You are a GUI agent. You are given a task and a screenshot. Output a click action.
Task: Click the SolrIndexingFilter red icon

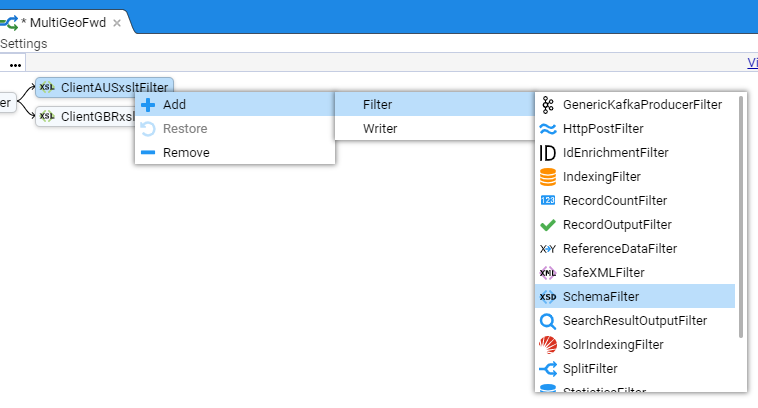click(547, 345)
